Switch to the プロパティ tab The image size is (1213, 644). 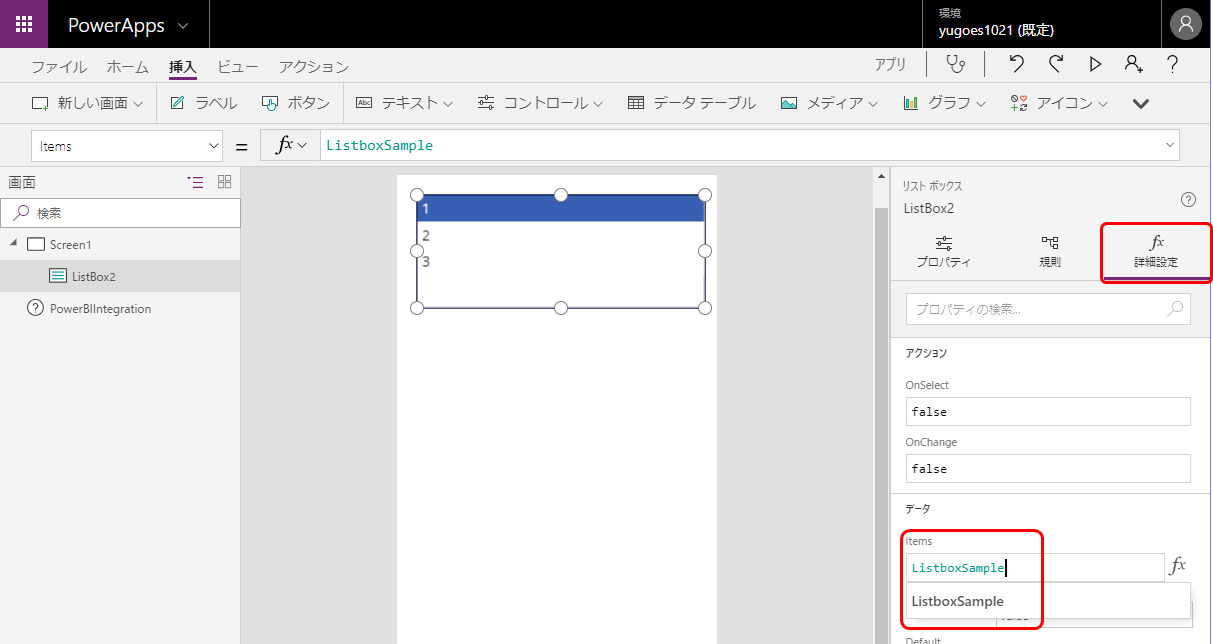[x=941, y=250]
